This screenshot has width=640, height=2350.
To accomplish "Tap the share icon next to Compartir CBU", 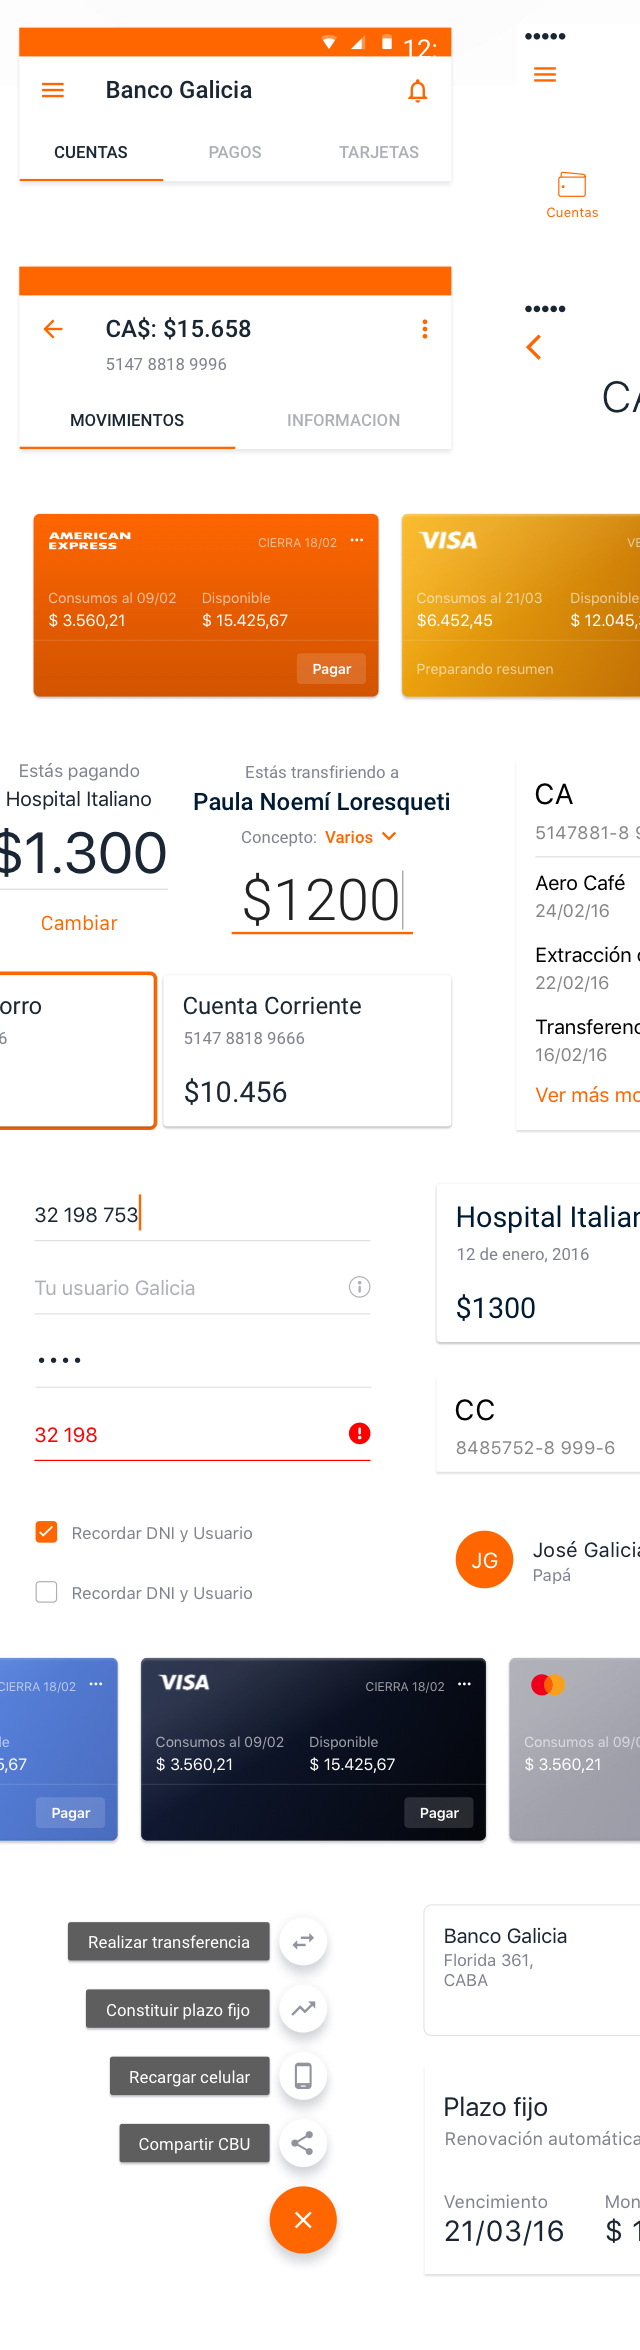I will 303,2143.
